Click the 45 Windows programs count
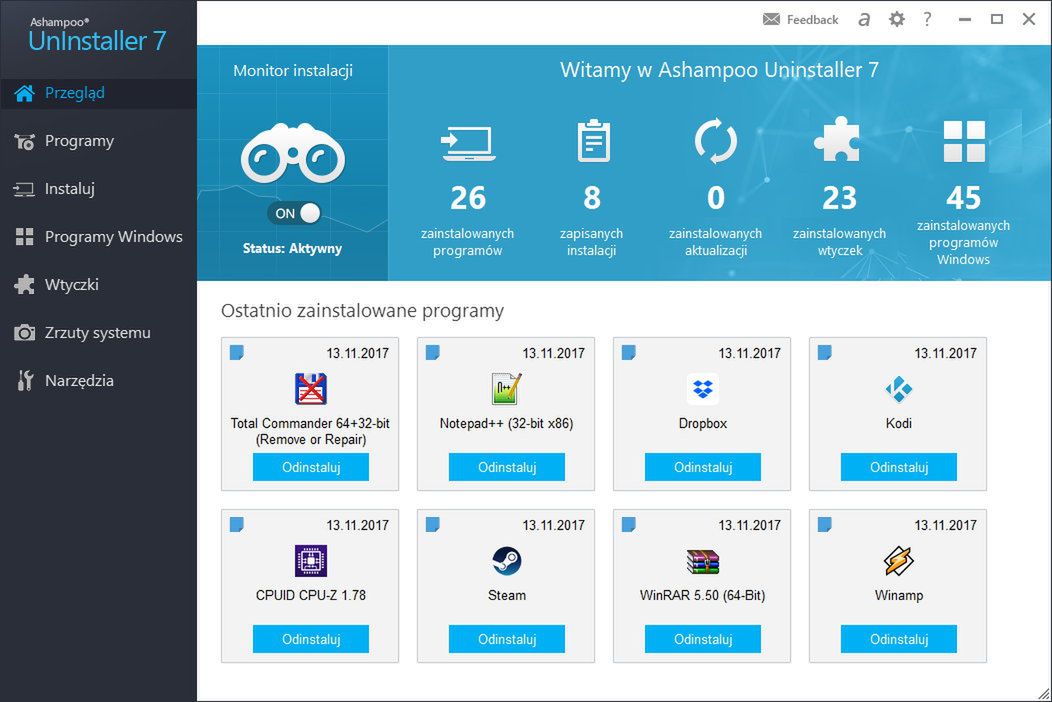Viewport: 1052px width, 702px height. [x=963, y=198]
